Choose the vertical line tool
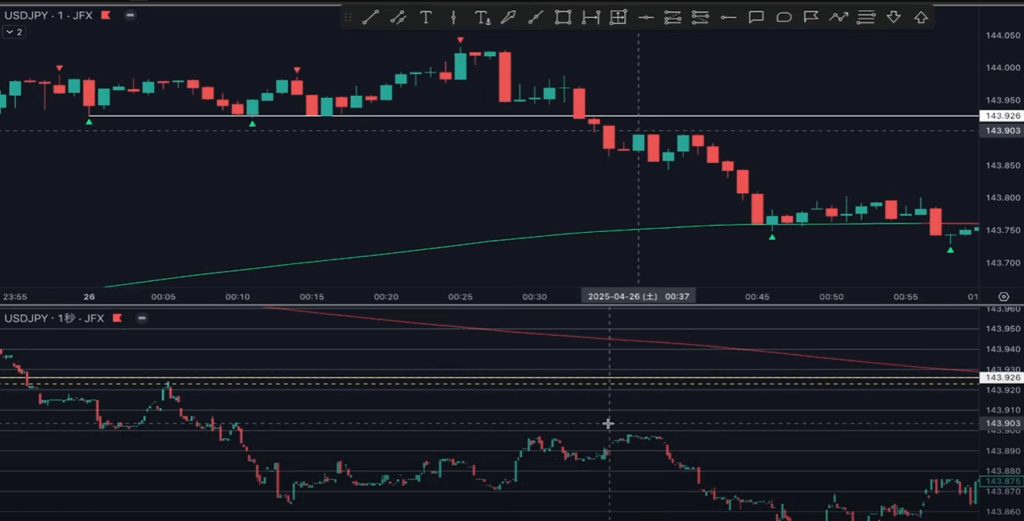This screenshot has width=1024, height=521. pyautogui.click(x=453, y=17)
